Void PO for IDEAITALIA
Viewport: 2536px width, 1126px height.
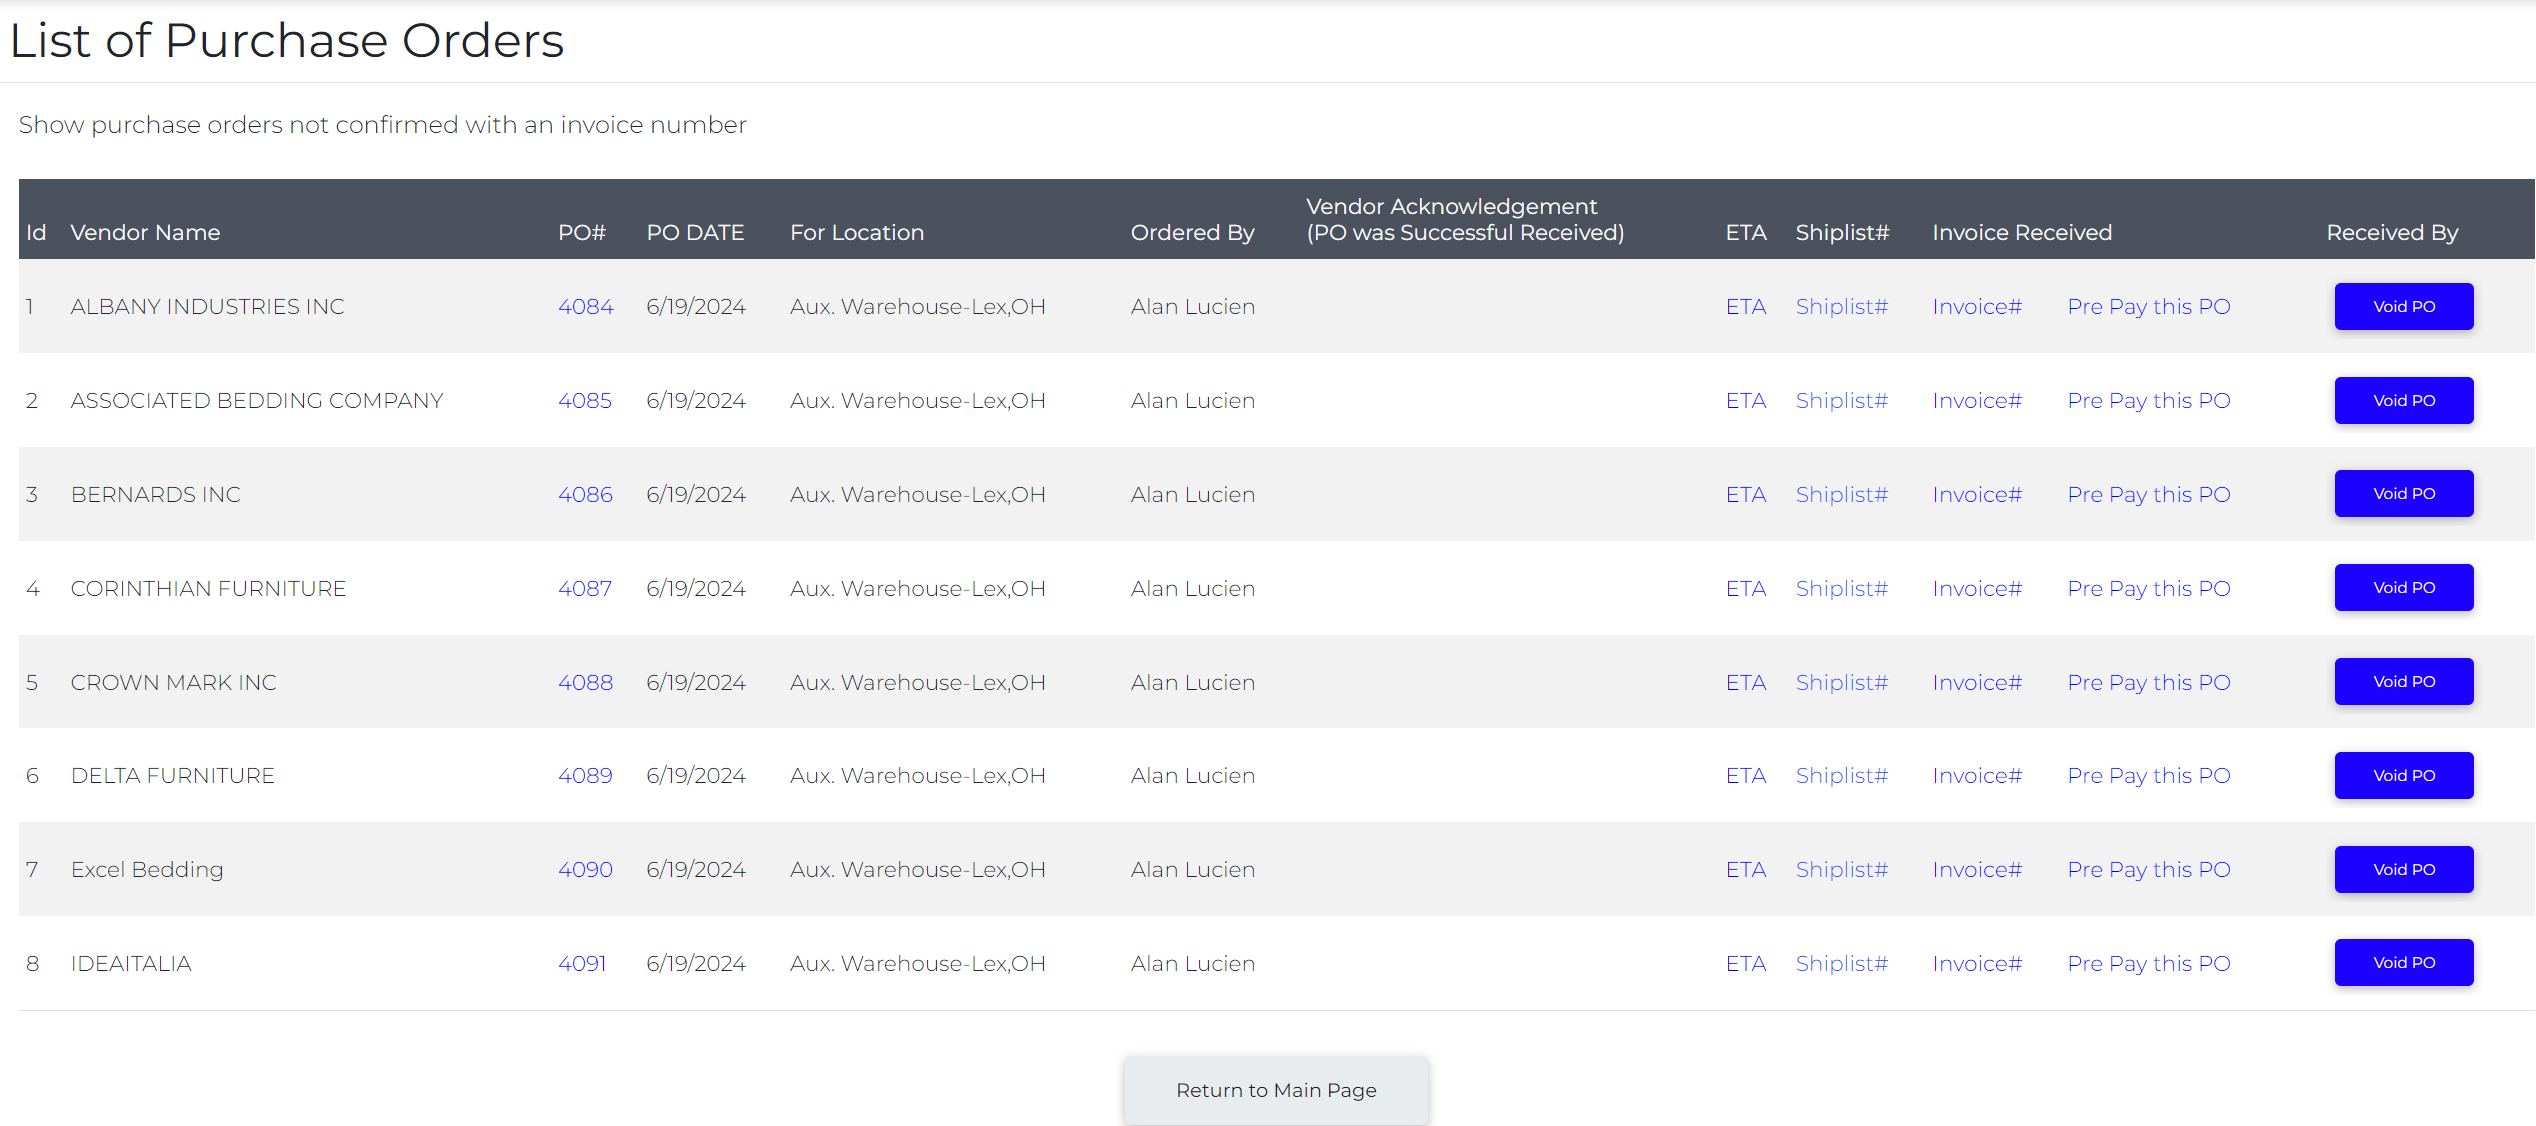click(2403, 962)
